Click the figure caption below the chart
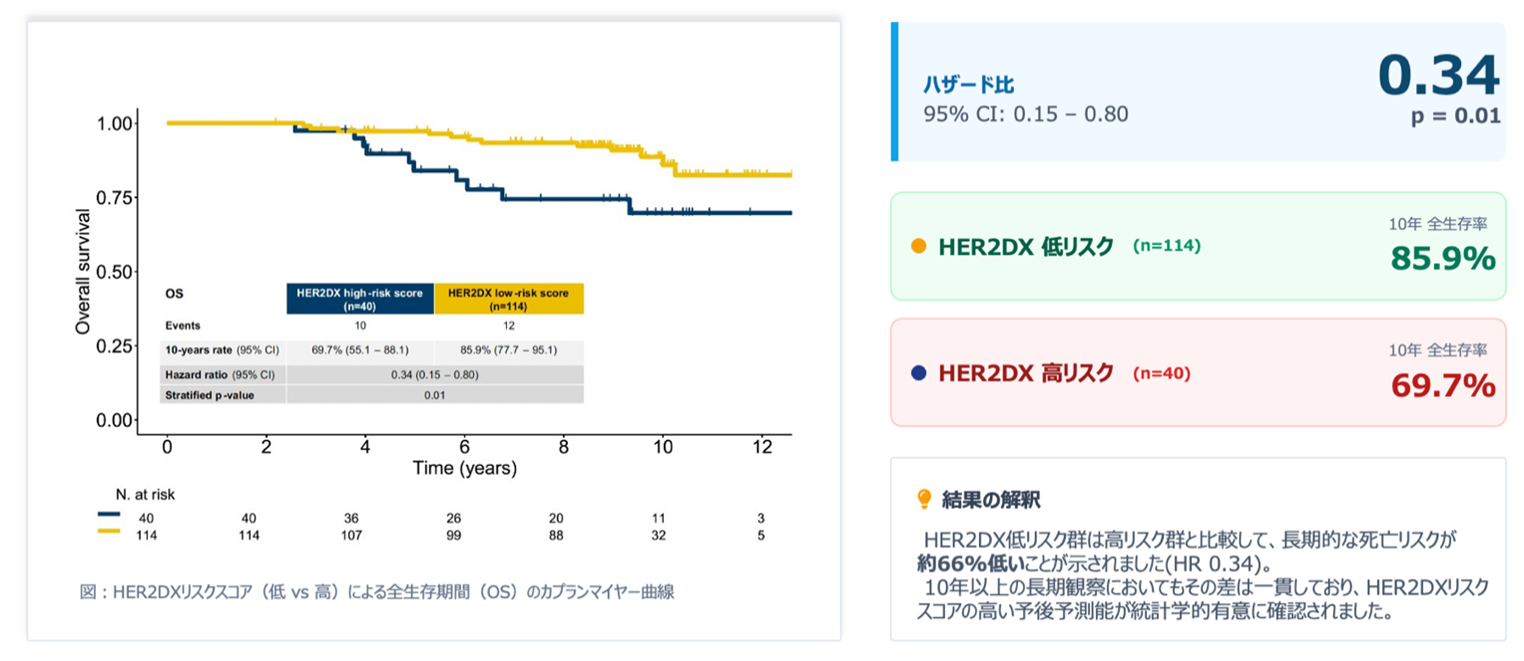The height and width of the screenshot is (661, 1524). click(377, 592)
